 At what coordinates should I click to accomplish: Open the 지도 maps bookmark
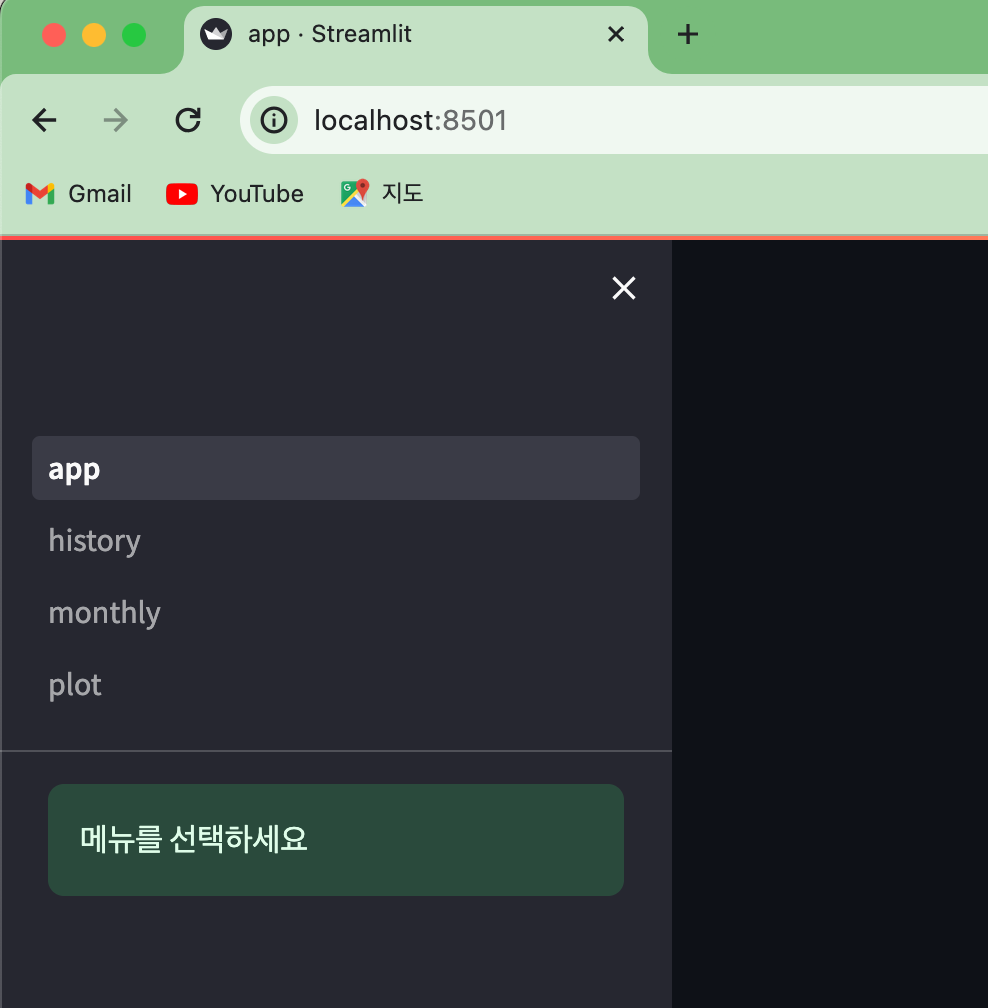(x=382, y=193)
